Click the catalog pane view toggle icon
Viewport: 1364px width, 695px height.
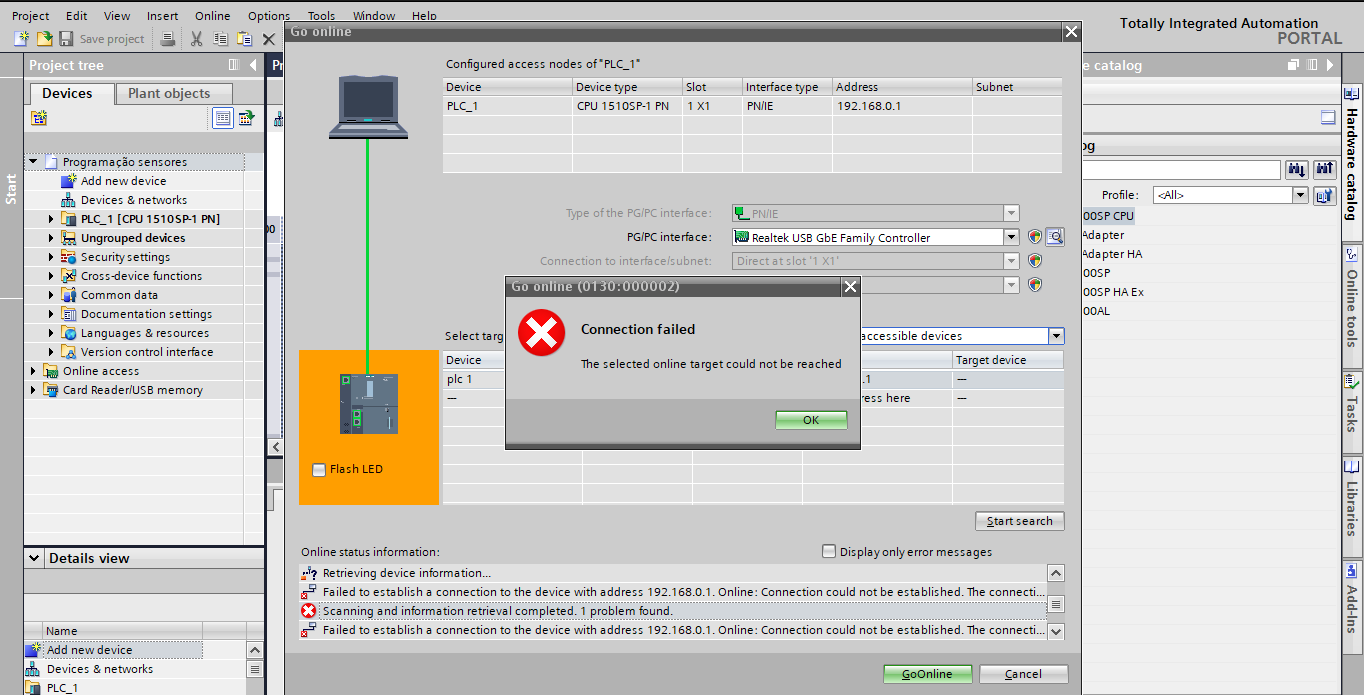click(x=1328, y=118)
